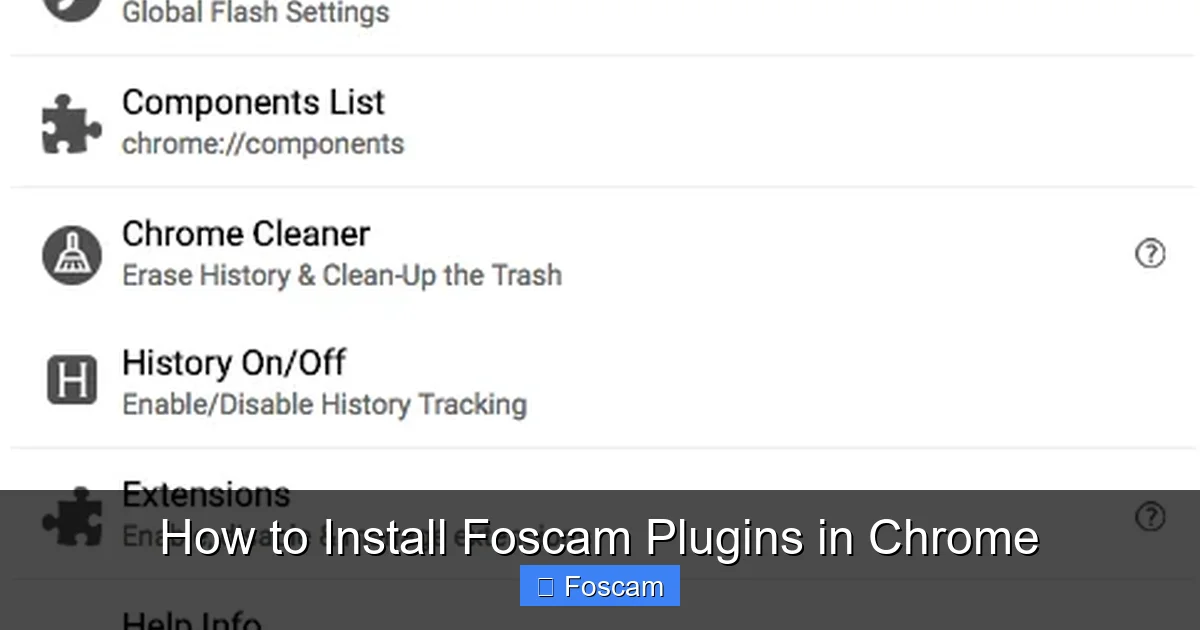Click the "Enable/Disable History Tracking" subtitle
The height and width of the screenshot is (630, 1200).
pos(322,404)
